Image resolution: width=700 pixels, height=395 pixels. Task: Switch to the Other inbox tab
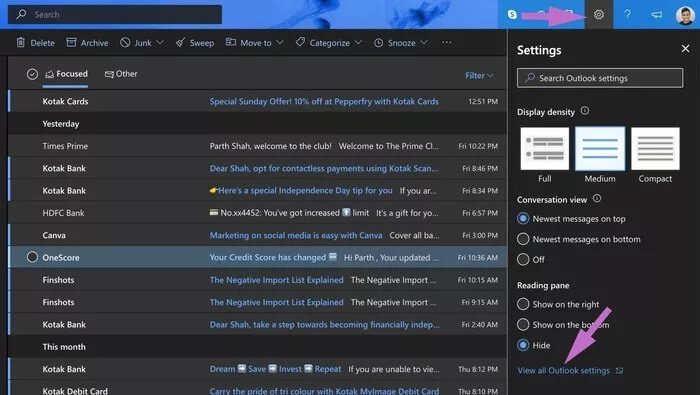(x=121, y=74)
